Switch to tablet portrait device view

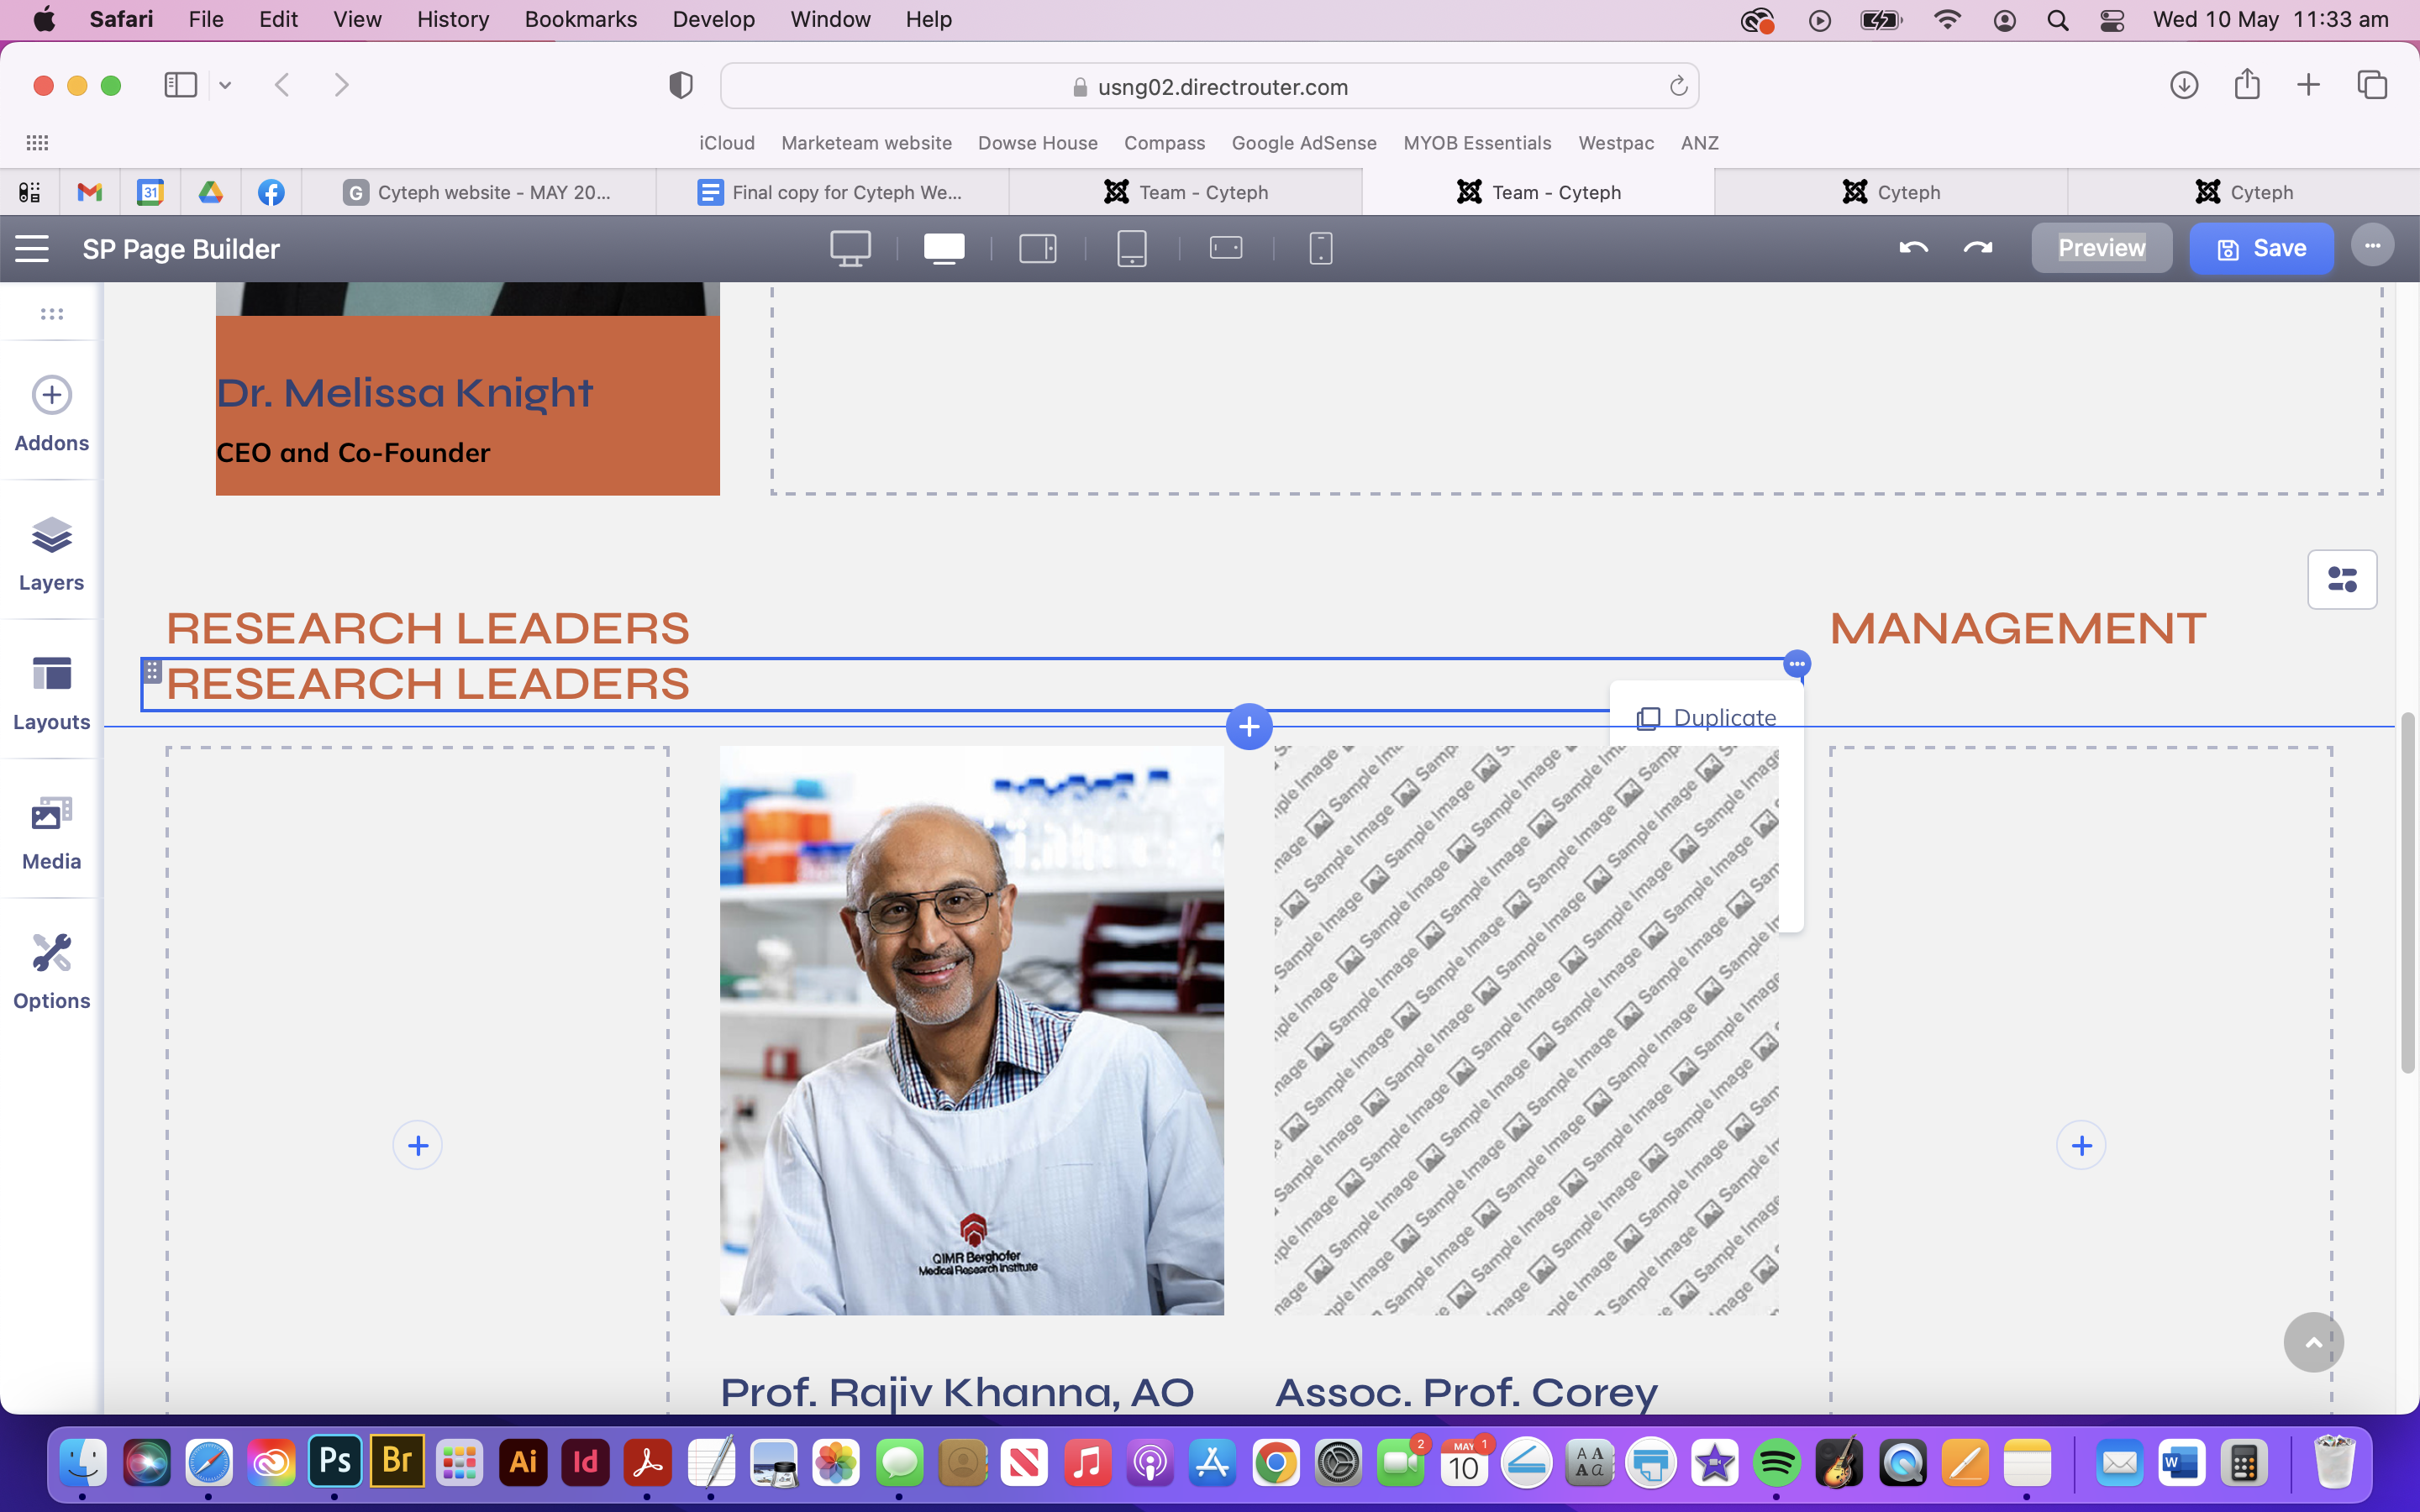pyautogui.click(x=1131, y=248)
